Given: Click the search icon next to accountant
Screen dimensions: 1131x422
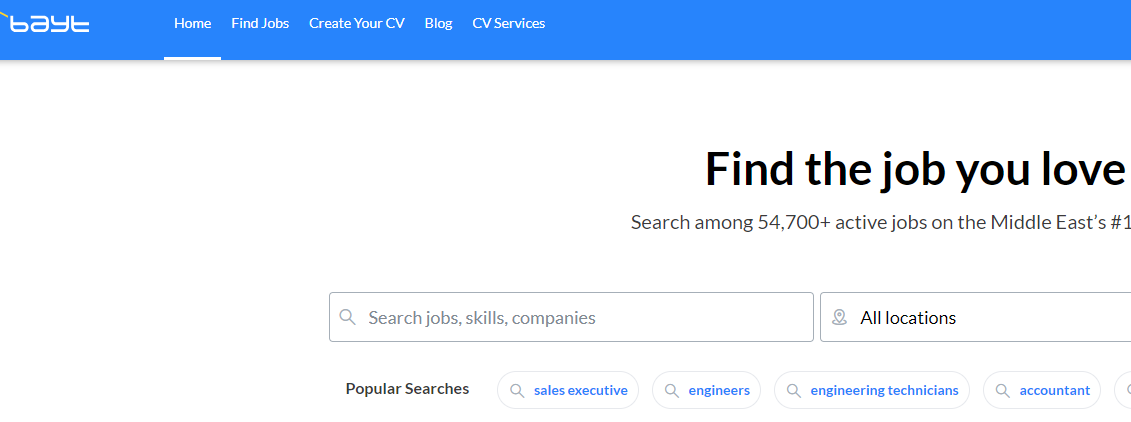Looking at the screenshot, I should [1003, 391].
